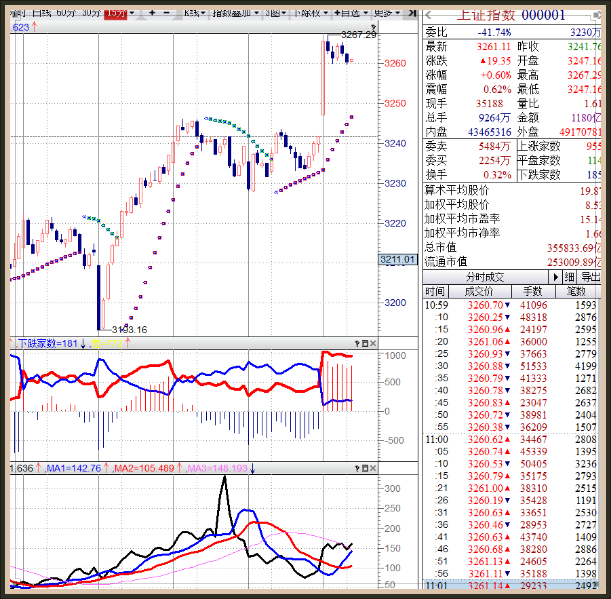Open help for the main K-line panel

tap(373, 27)
